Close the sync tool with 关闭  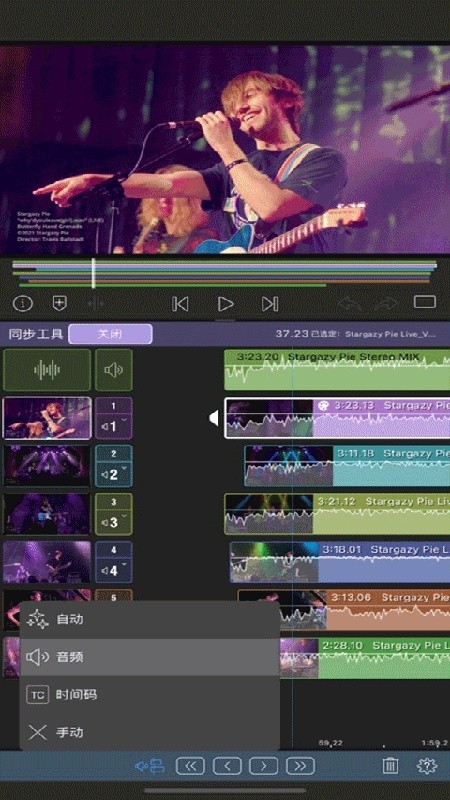[x=110, y=334]
